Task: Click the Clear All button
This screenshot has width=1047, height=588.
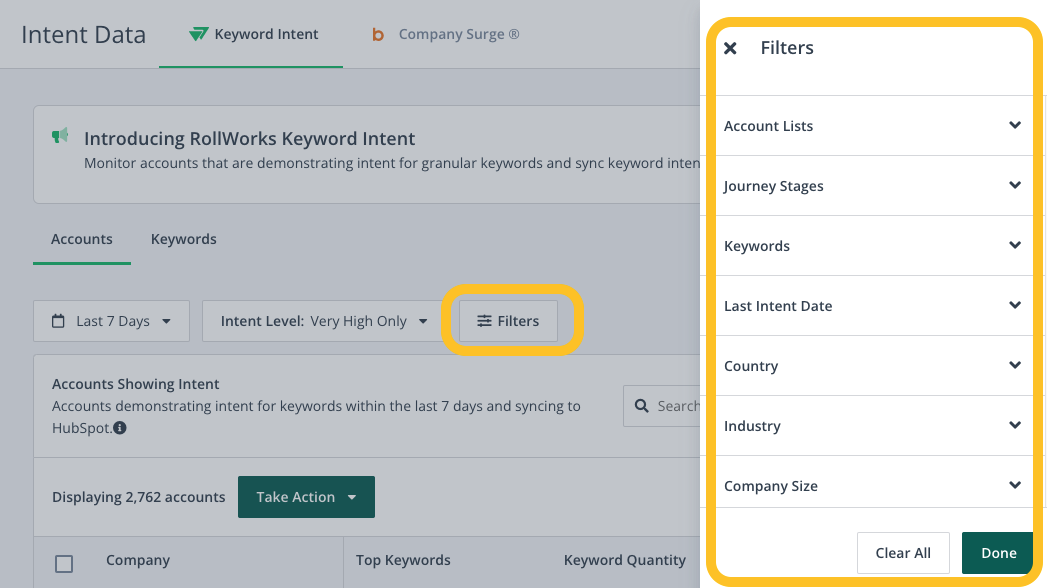Action: pos(903,553)
